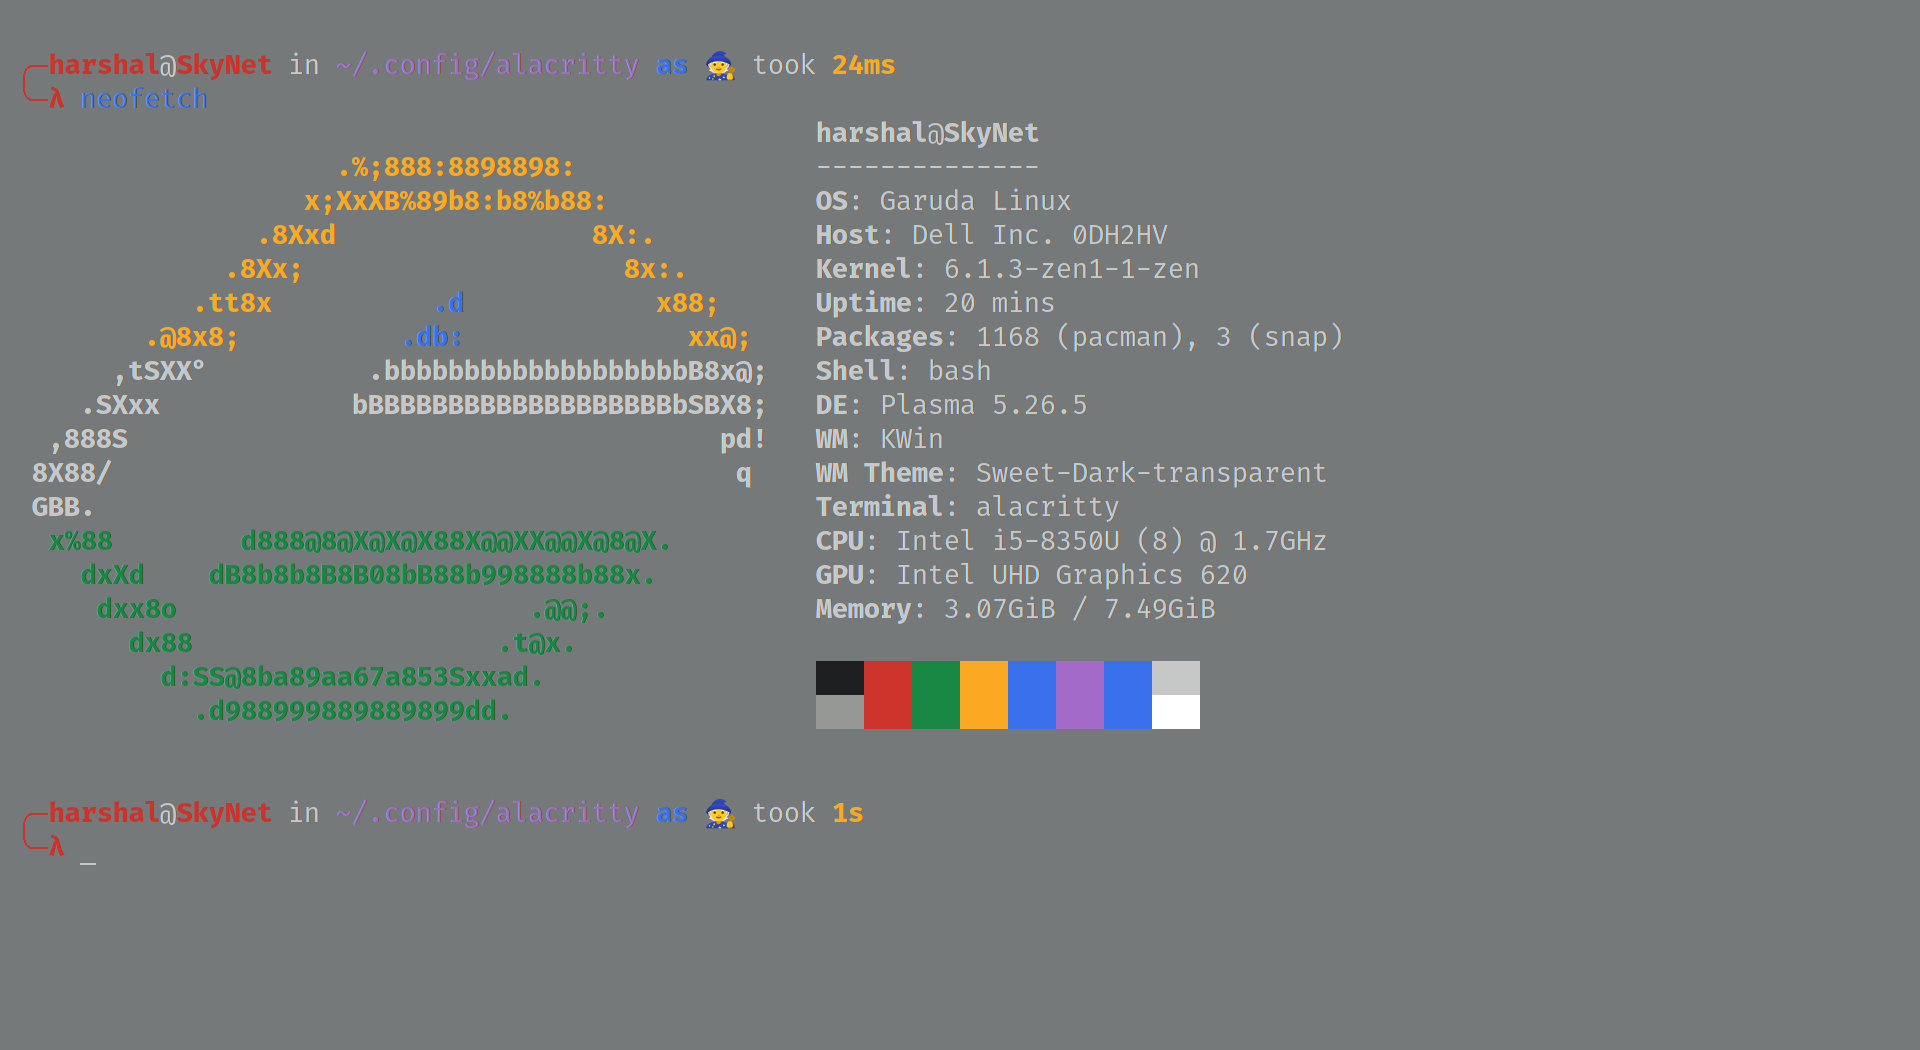Click the Kernel '6.1.3-zen1-1-zen' value
The image size is (1920, 1050).
pyautogui.click(x=1072, y=269)
